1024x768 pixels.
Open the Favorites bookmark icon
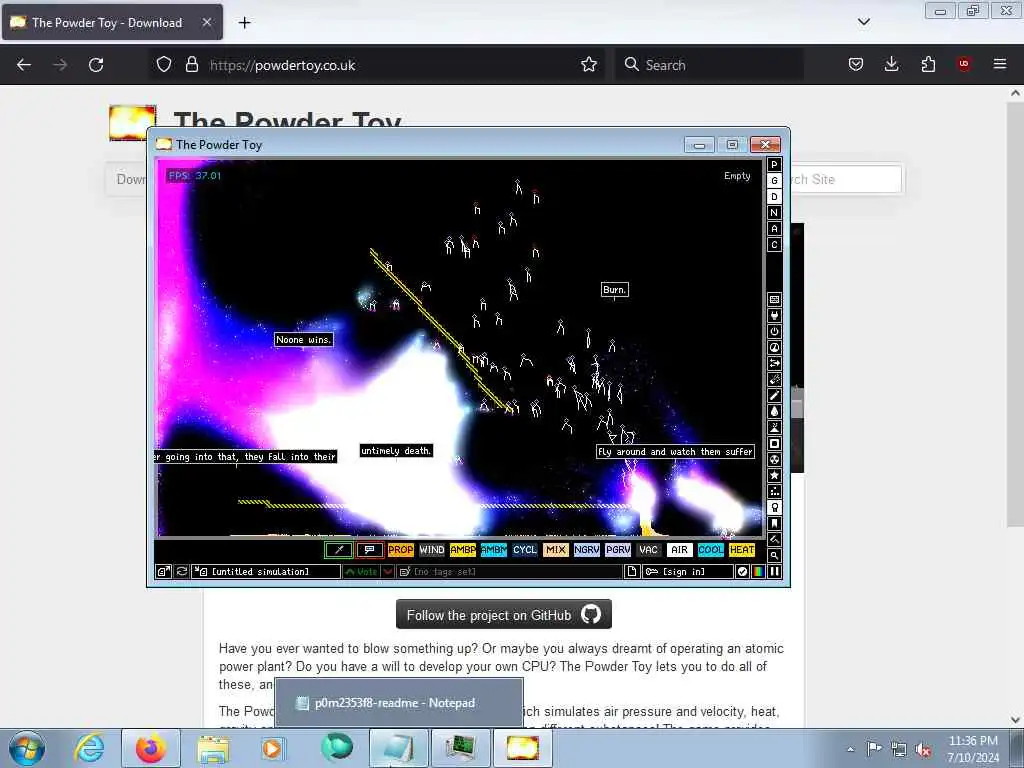click(774, 523)
